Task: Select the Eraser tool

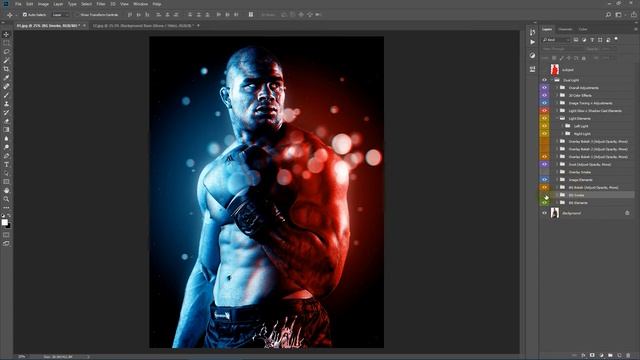Action: [6, 121]
